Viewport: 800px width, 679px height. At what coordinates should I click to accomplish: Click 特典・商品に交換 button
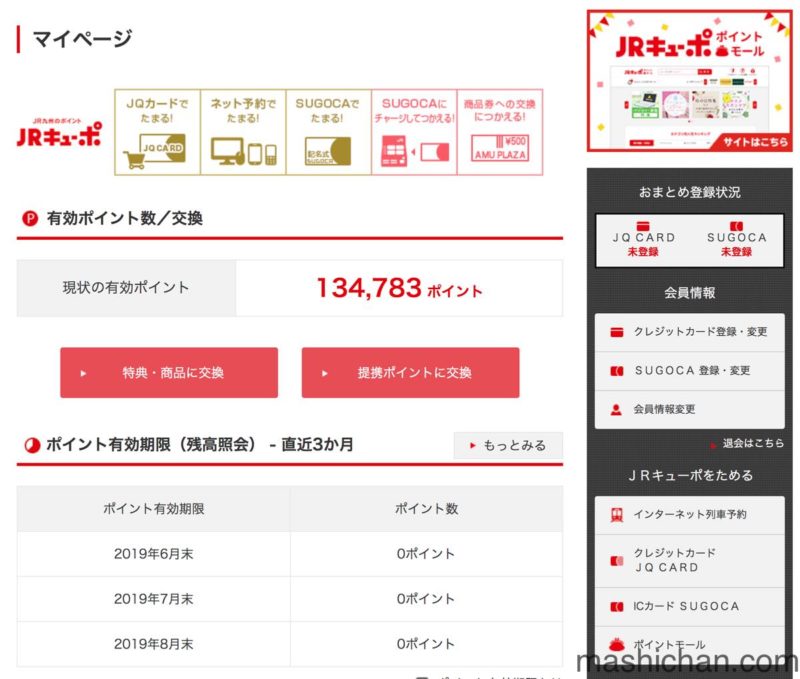pos(169,373)
